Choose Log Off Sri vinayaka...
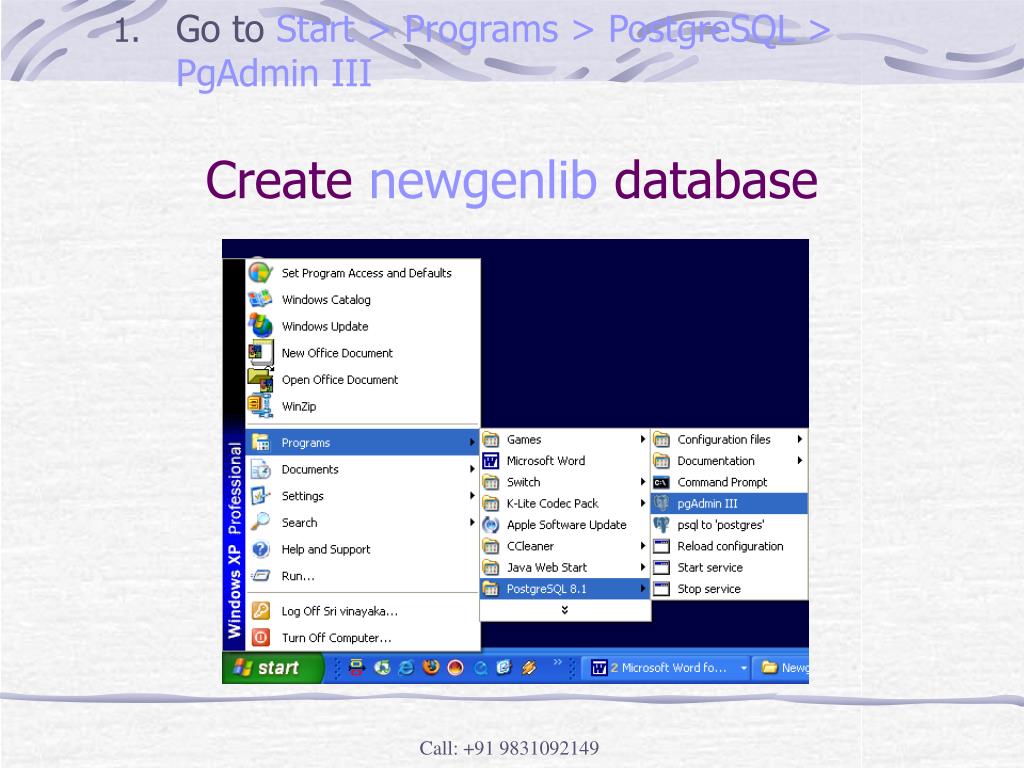Screen dimensions: 1024x768 click(x=362, y=611)
